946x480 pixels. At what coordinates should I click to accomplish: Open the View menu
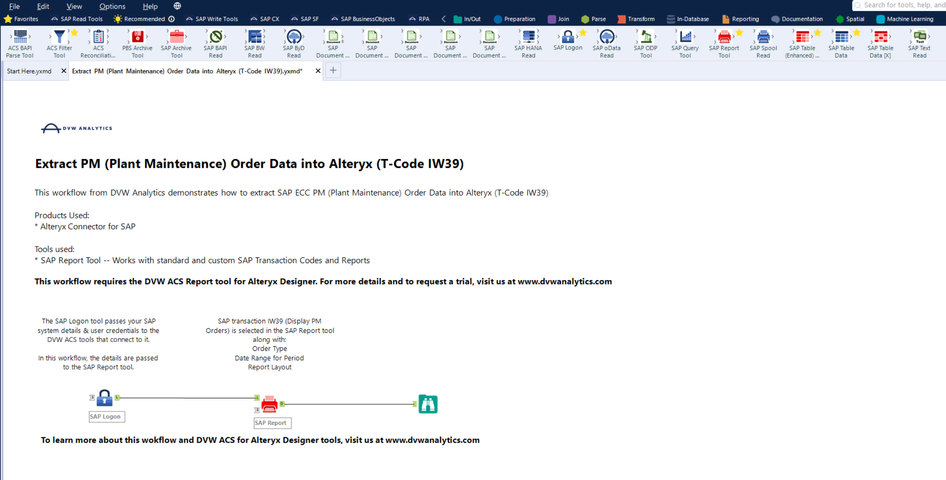(x=74, y=6)
